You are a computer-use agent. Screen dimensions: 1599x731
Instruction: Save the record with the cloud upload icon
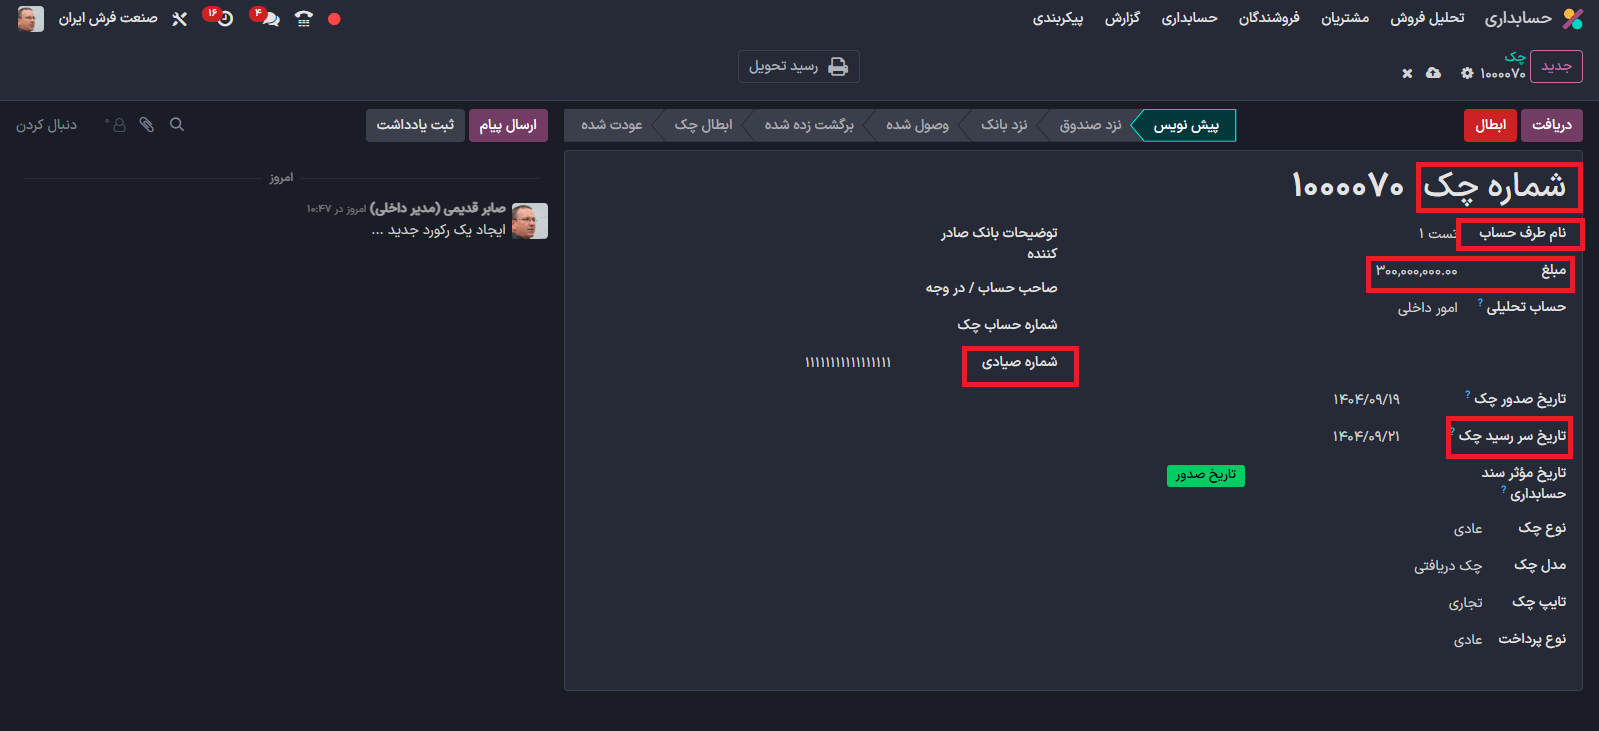pos(1433,73)
